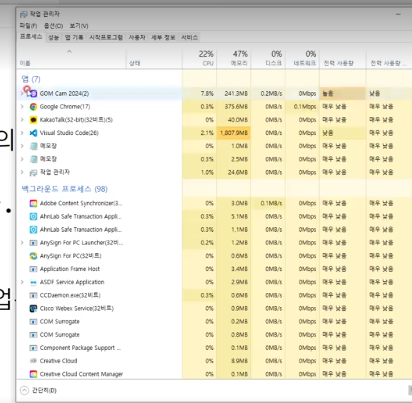
Task: Sort by the 이름 column header
Action: [71, 60]
